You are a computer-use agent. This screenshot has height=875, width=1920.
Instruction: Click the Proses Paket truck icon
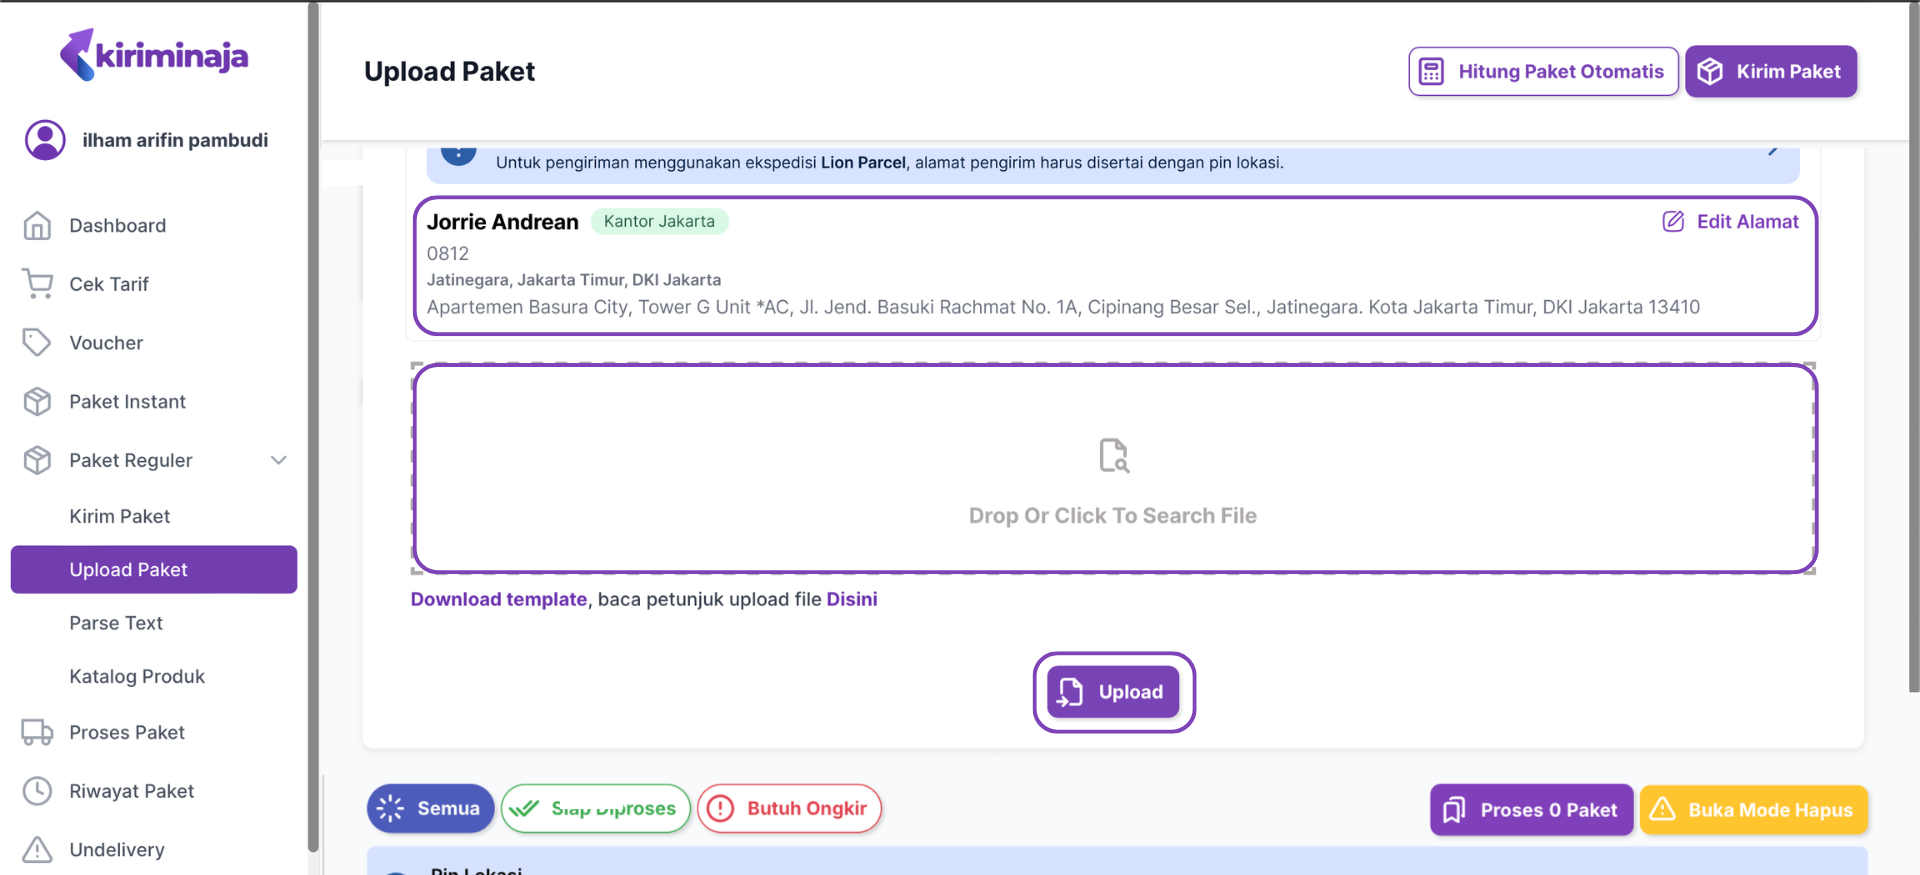(x=37, y=733)
